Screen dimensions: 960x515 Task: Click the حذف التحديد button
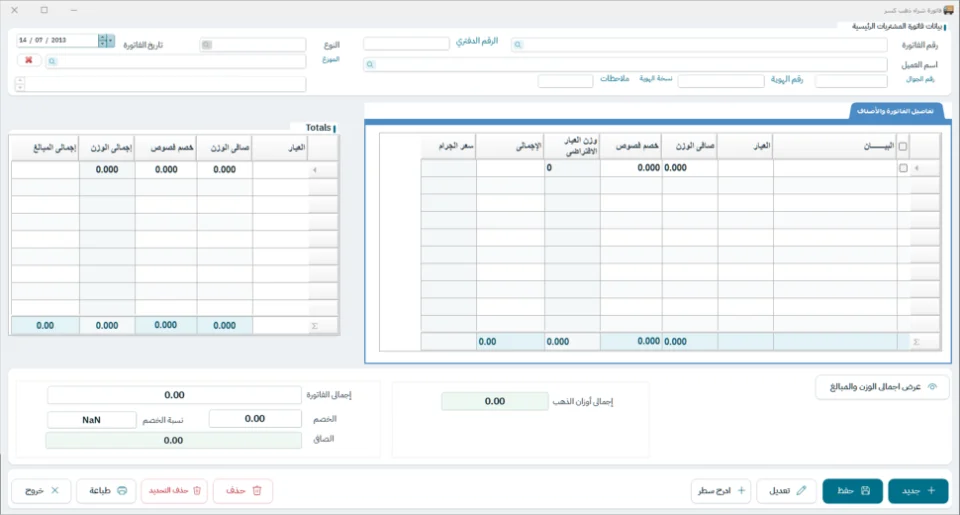[174, 491]
